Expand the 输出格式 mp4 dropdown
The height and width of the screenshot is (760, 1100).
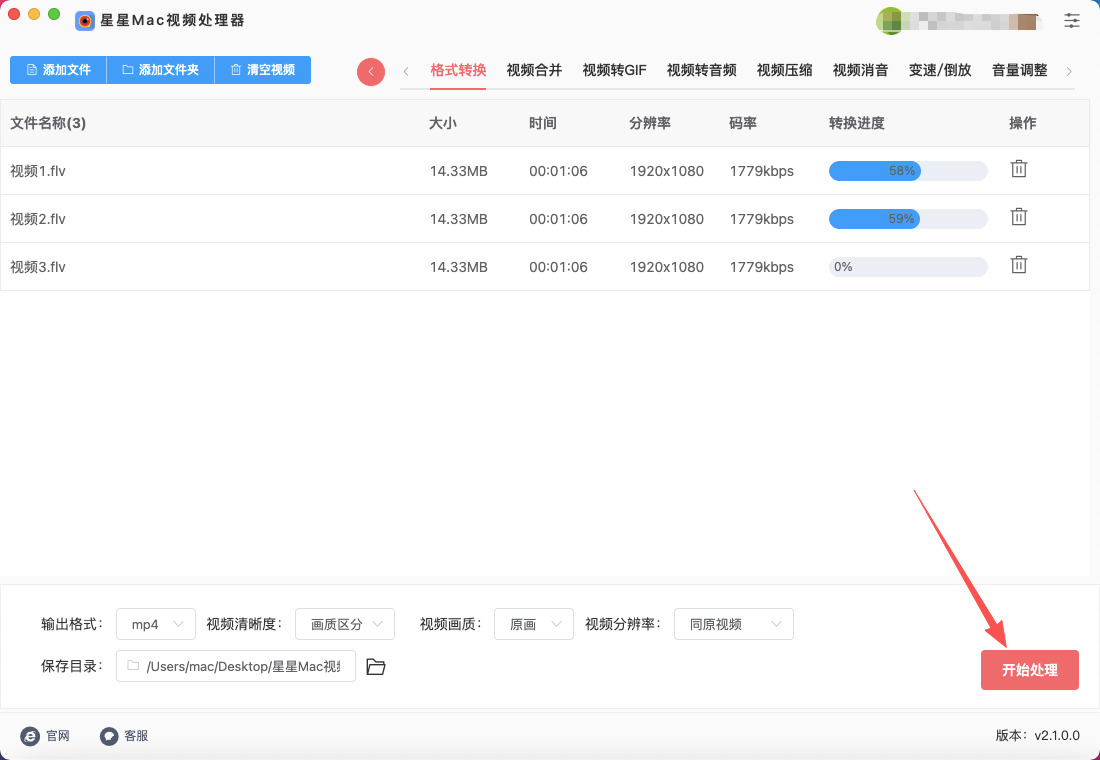point(156,624)
